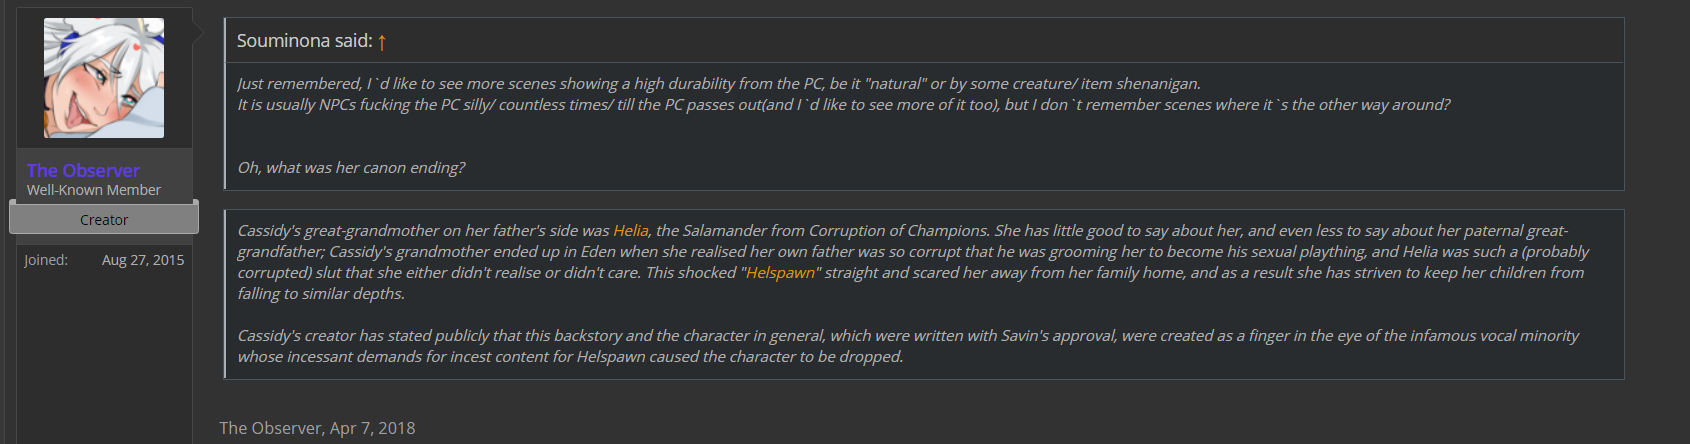Viewport: 1690px width, 444px height.
Task: Click the message pointer triangle beside avatar
Action: pos(198,33)
